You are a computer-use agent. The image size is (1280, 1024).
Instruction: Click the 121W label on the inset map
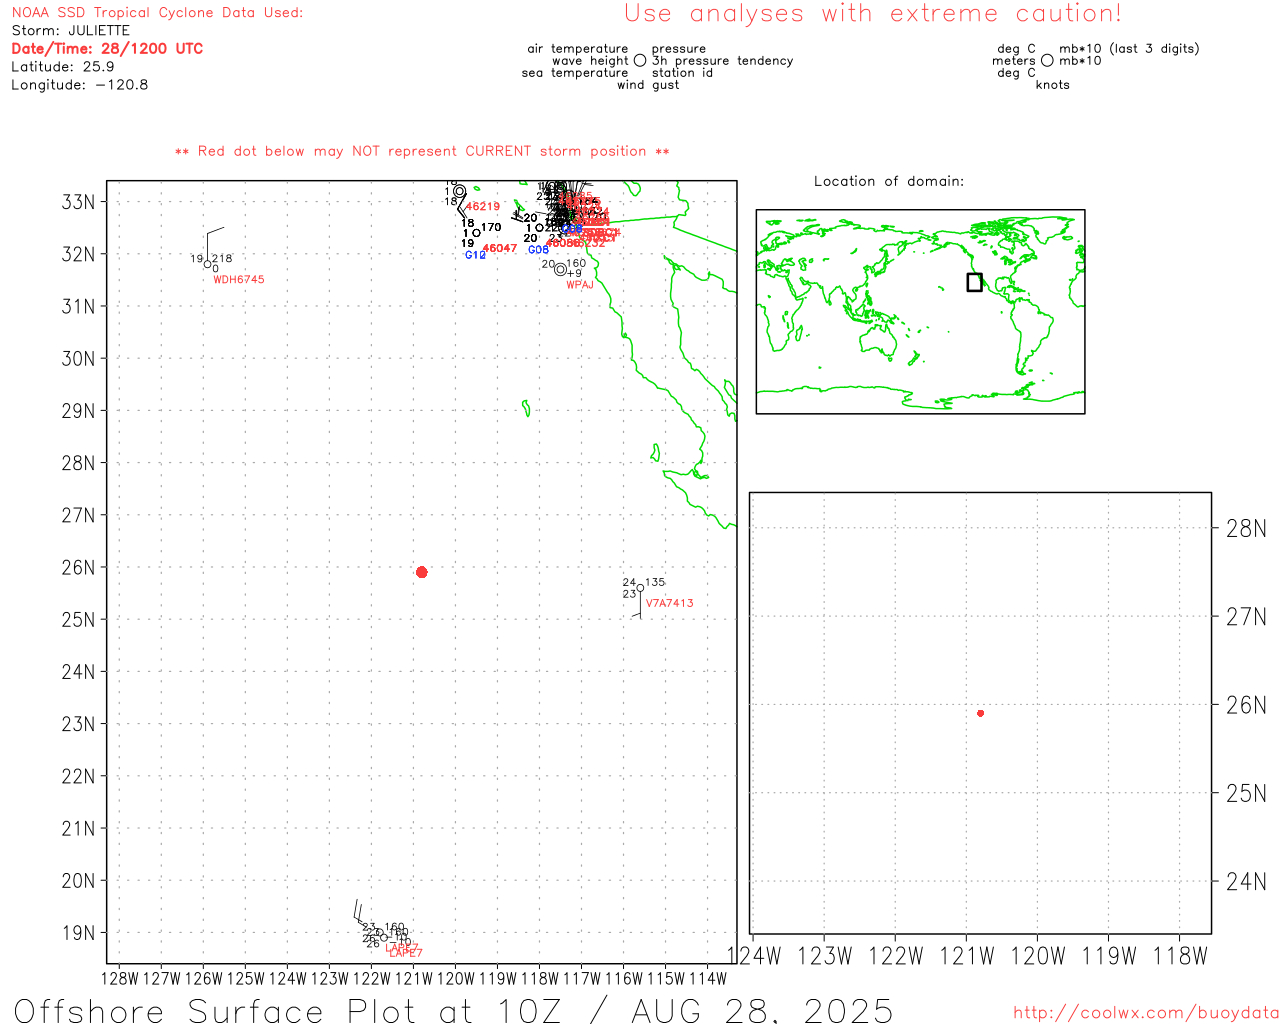pyautogui.click(x=967, y=956)
